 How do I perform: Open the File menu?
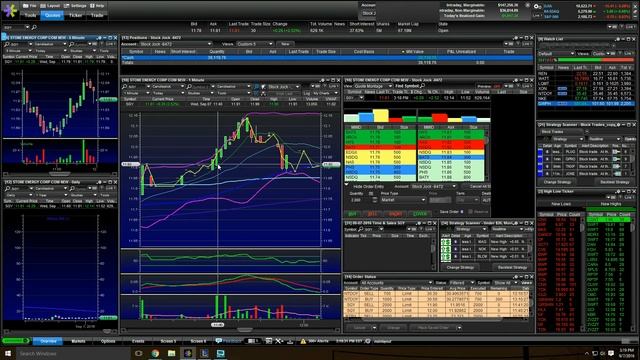[x=30, y=6]
